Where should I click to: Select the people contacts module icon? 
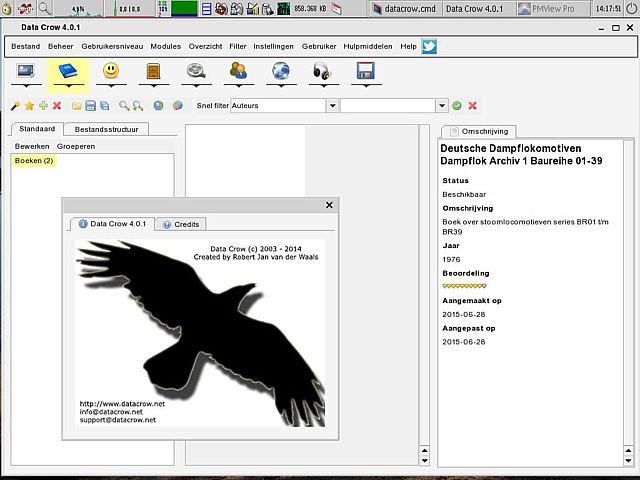pos(238,72)
